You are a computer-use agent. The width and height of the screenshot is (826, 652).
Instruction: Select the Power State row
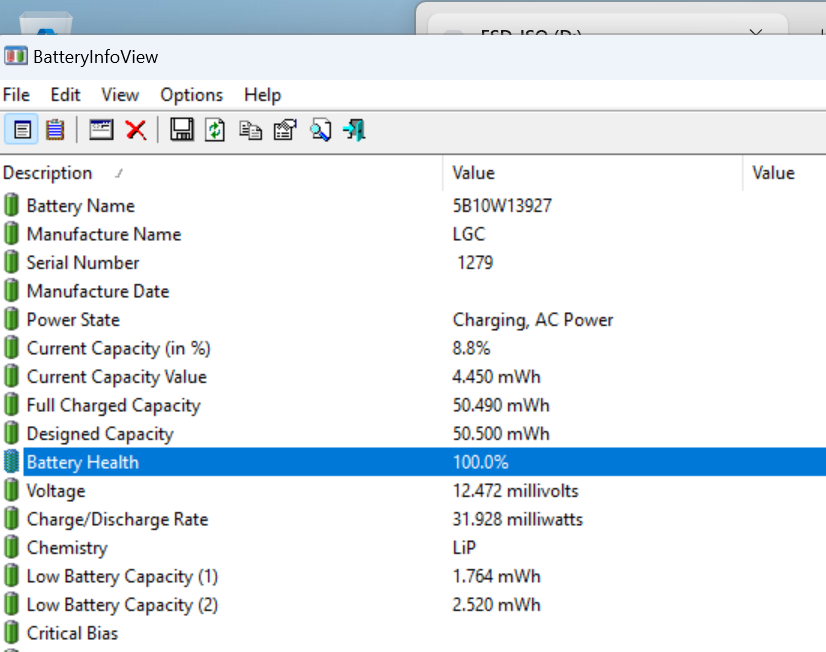point(413,320)
